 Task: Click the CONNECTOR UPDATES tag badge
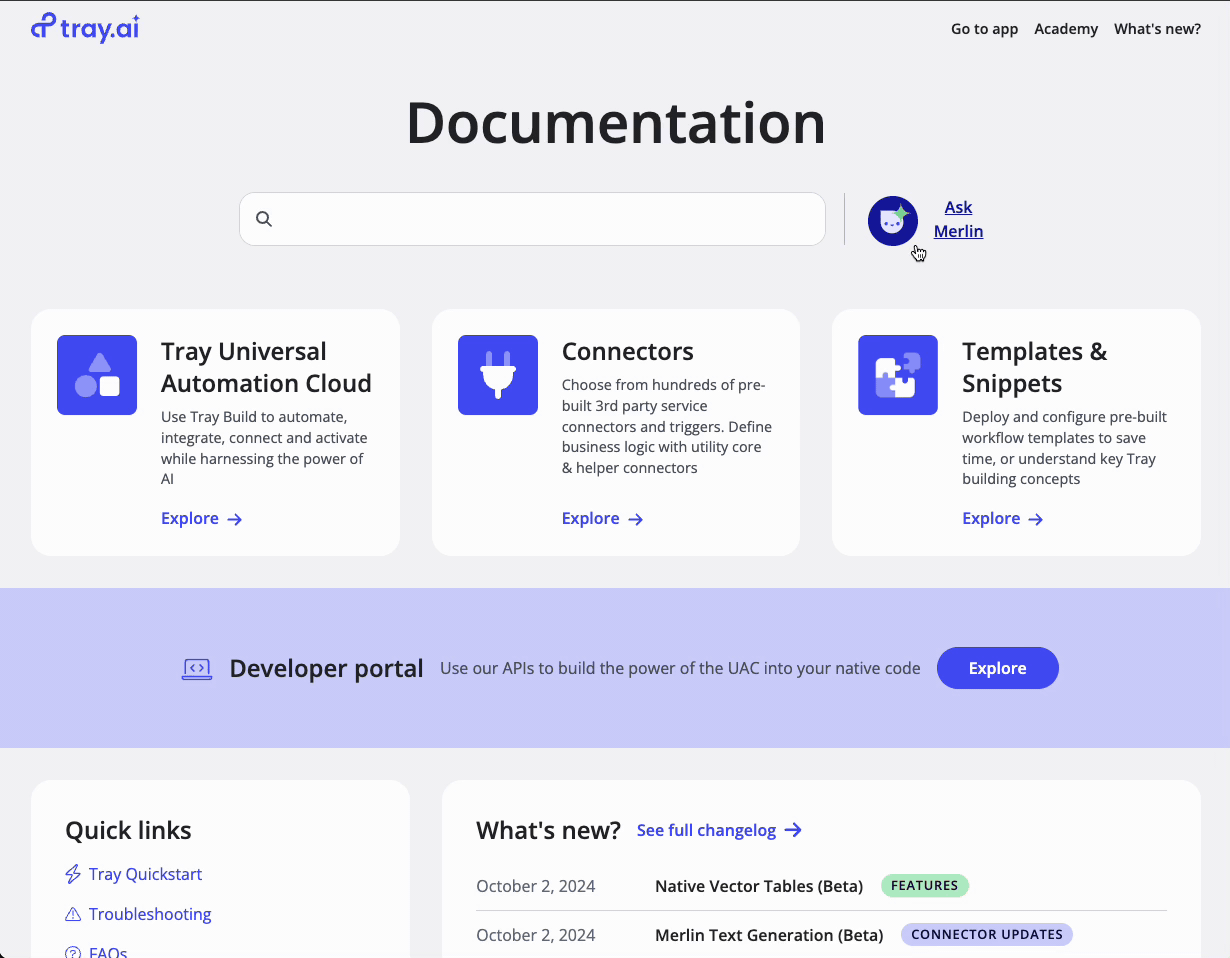pyautogui.click(x=987, y=935)
